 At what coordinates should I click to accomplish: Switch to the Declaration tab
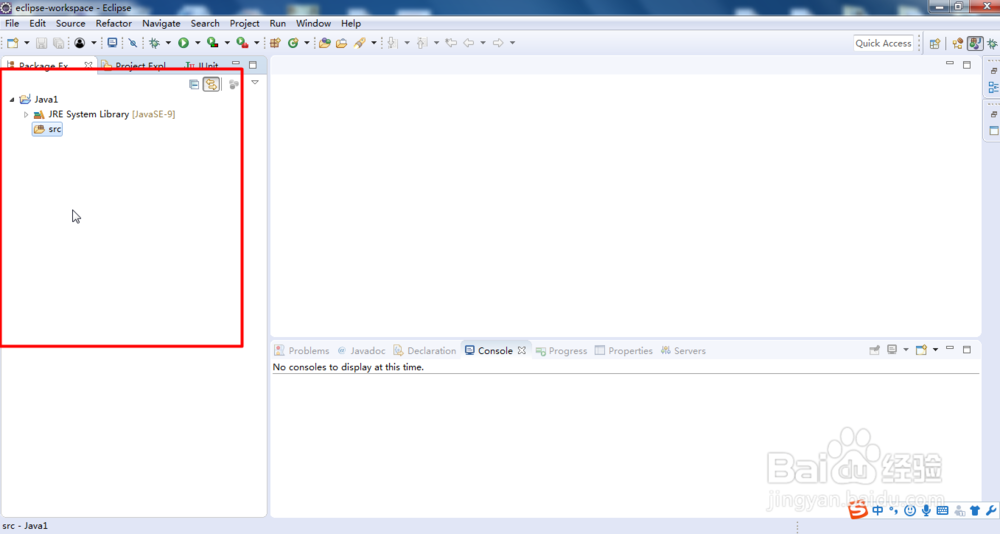425,351
